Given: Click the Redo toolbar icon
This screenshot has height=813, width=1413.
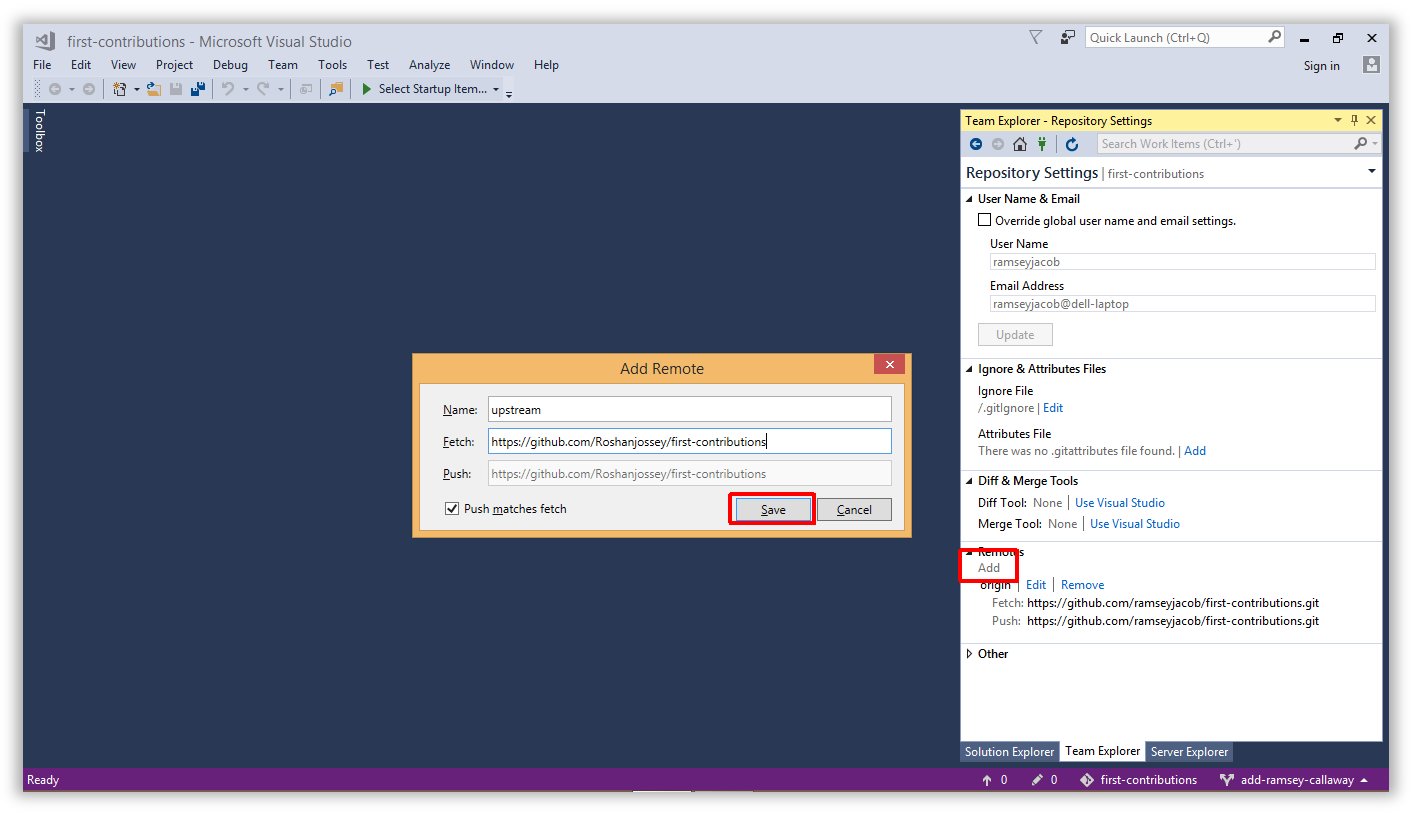Looking at the screenshot, I should pyautogui.click(x=263, y=89).
